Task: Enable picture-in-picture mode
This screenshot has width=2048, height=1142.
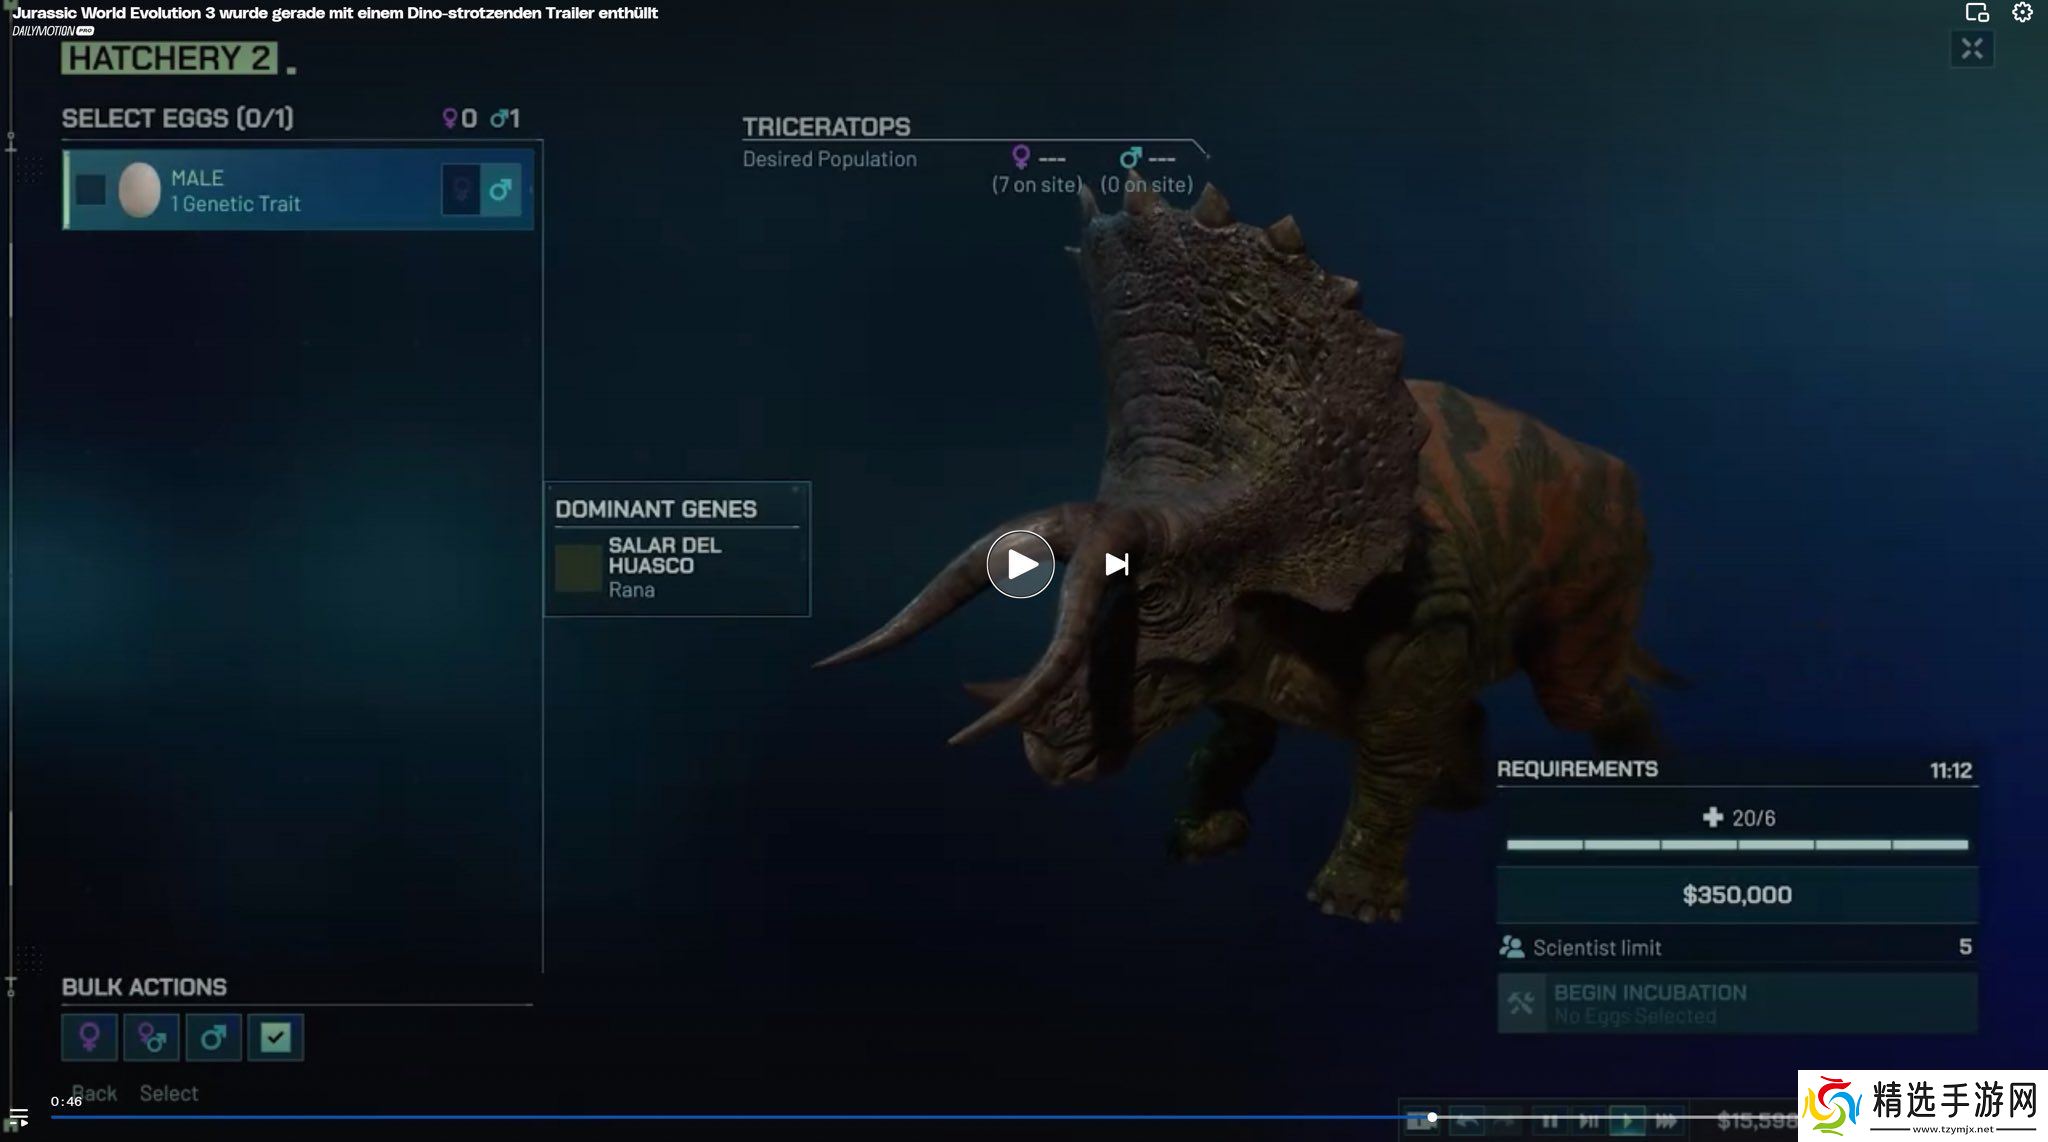Action: click(1976, 13)
